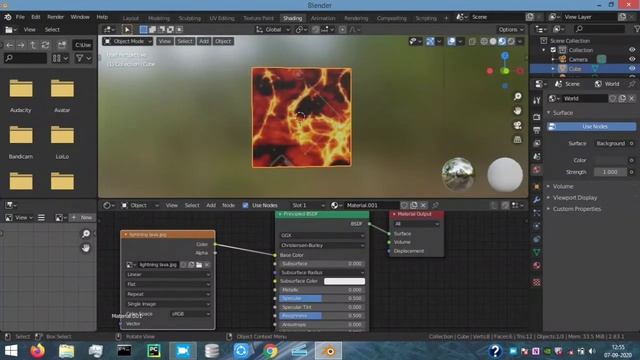Adjust the Roughness slider in Principled BSDF
This screenshot has width=640, height=360.
(x=322, y=316)
